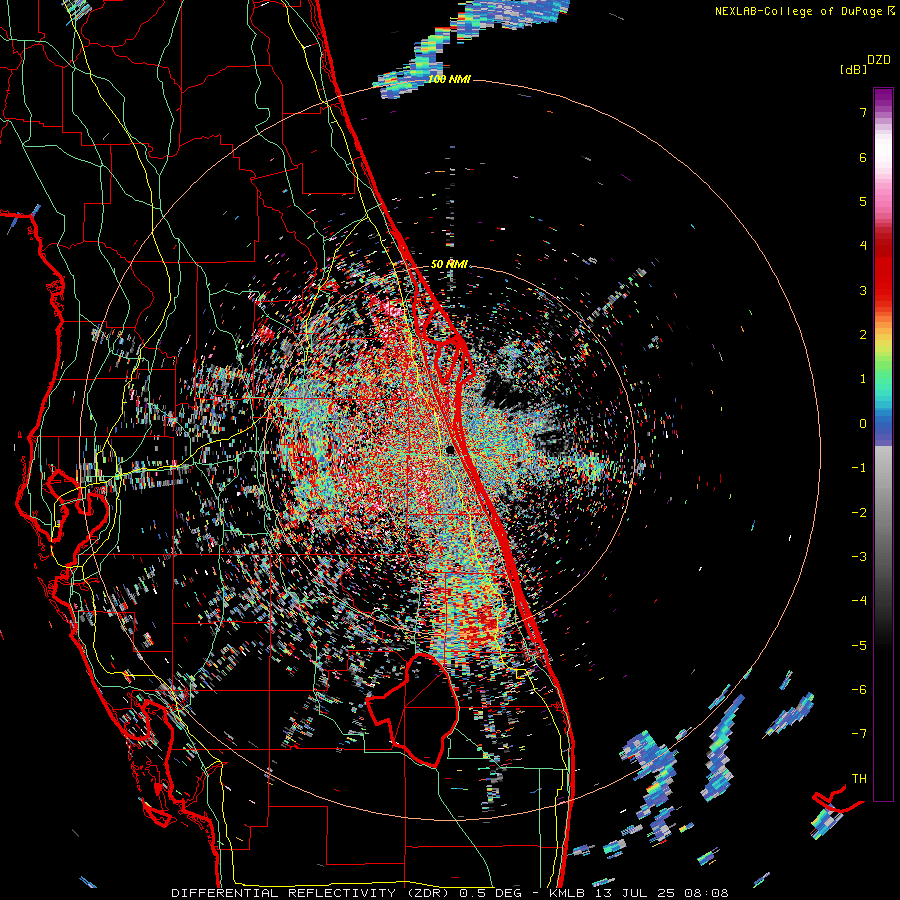The width and height of the screenshot is (900, 900).
Task: Click the -3 value on color scale
Action: 859,557
